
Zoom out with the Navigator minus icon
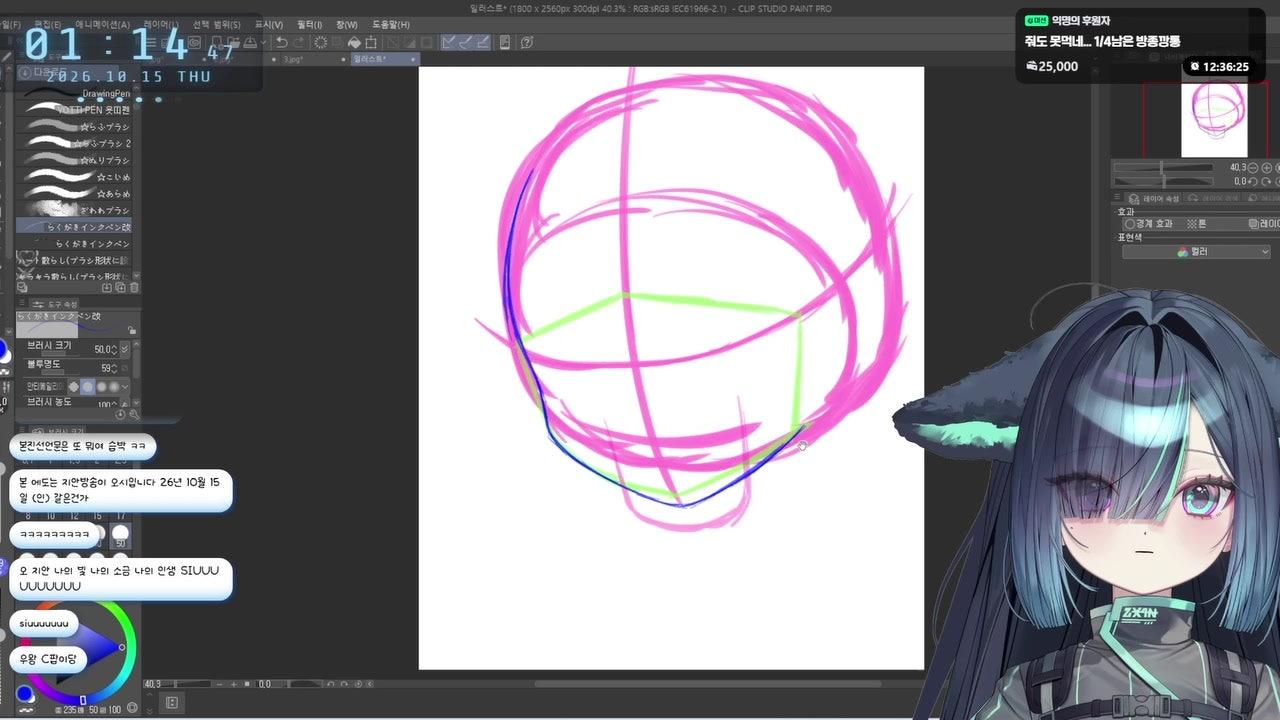1254,167
